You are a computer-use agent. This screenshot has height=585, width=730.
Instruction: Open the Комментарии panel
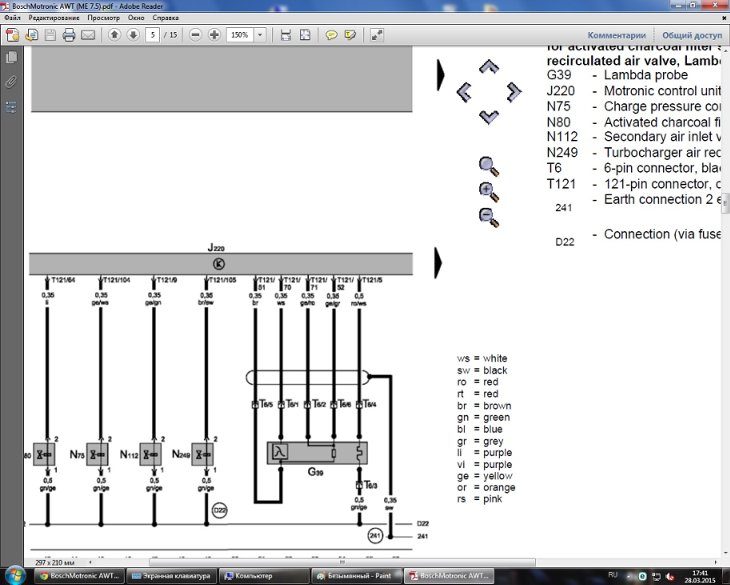616,35
